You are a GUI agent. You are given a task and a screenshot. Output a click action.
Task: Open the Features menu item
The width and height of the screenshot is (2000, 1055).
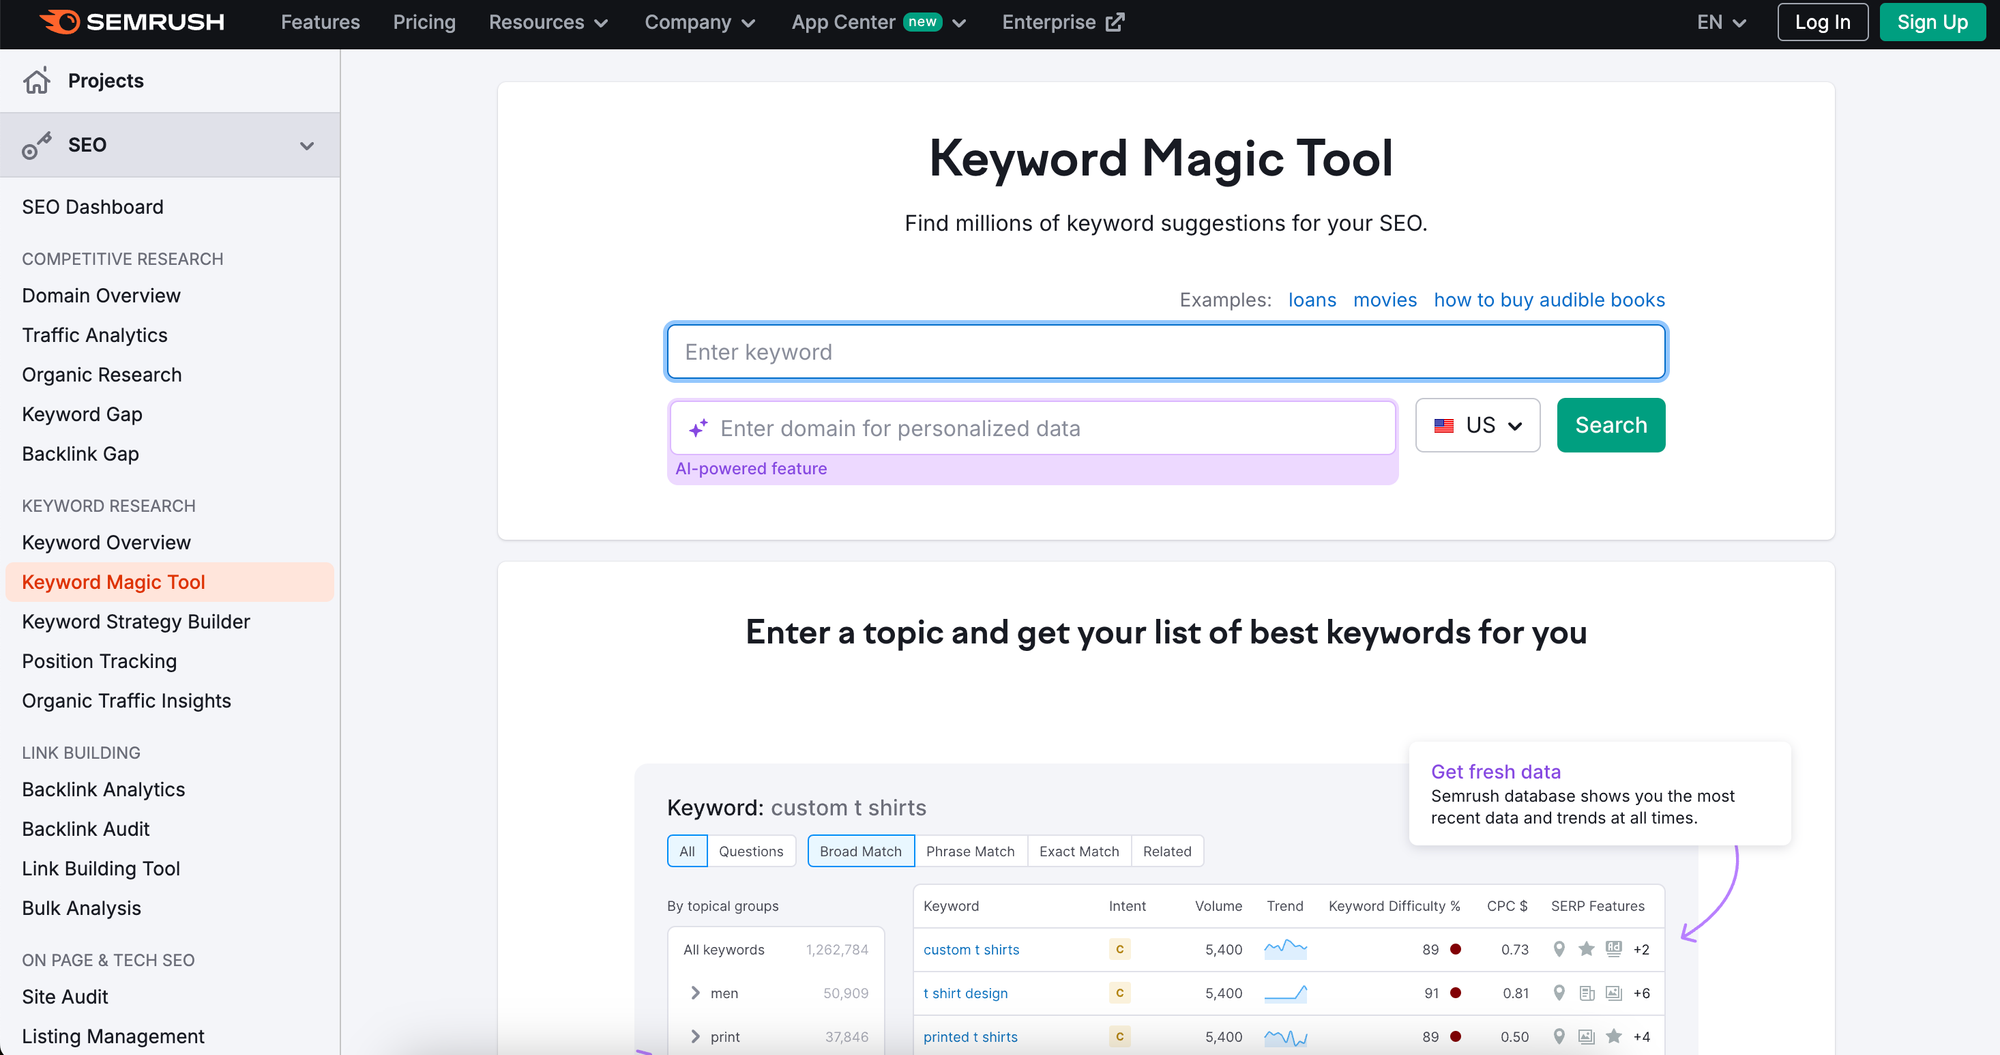point(320,22)
